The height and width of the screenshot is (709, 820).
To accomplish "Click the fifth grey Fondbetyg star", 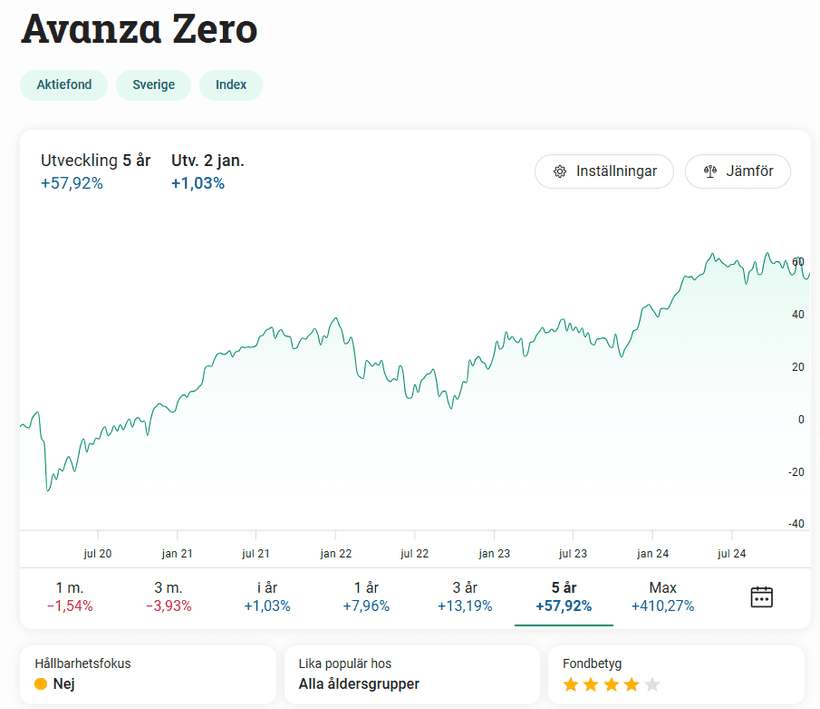I will pyautogui.click(x=653, y=685).
